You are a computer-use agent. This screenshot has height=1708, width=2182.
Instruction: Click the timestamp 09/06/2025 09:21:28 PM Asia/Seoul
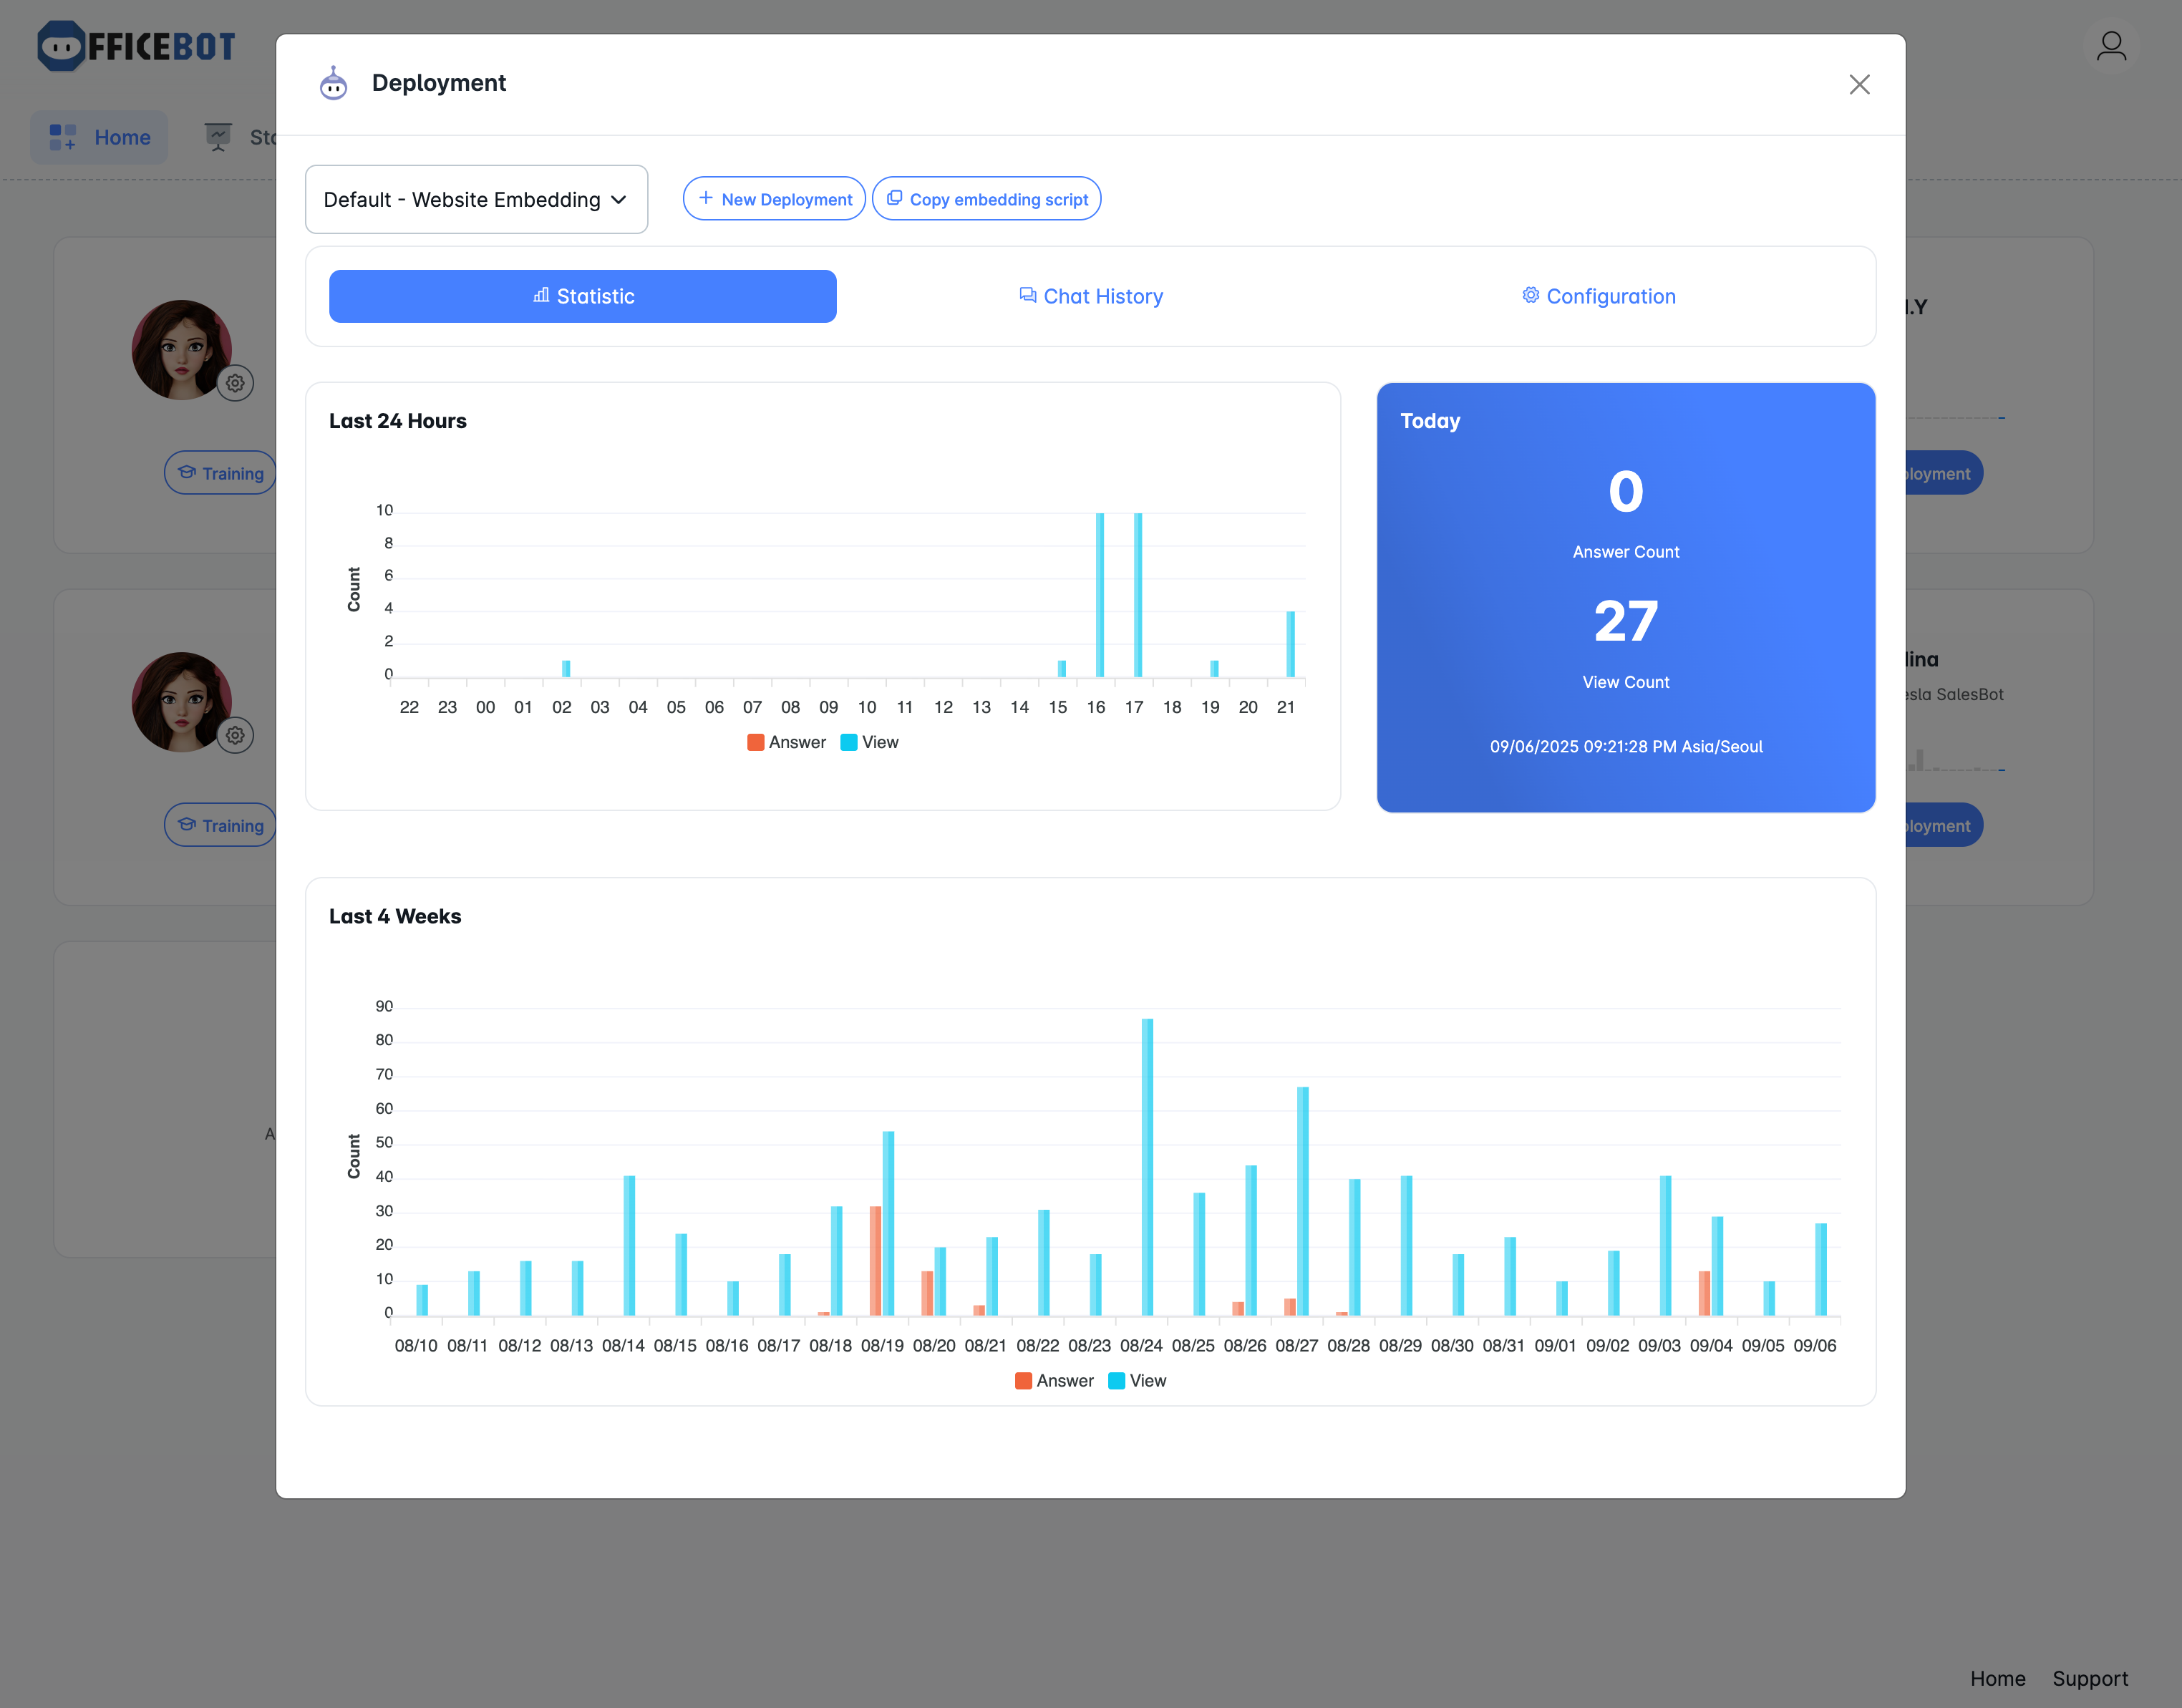click(1626, 746)
